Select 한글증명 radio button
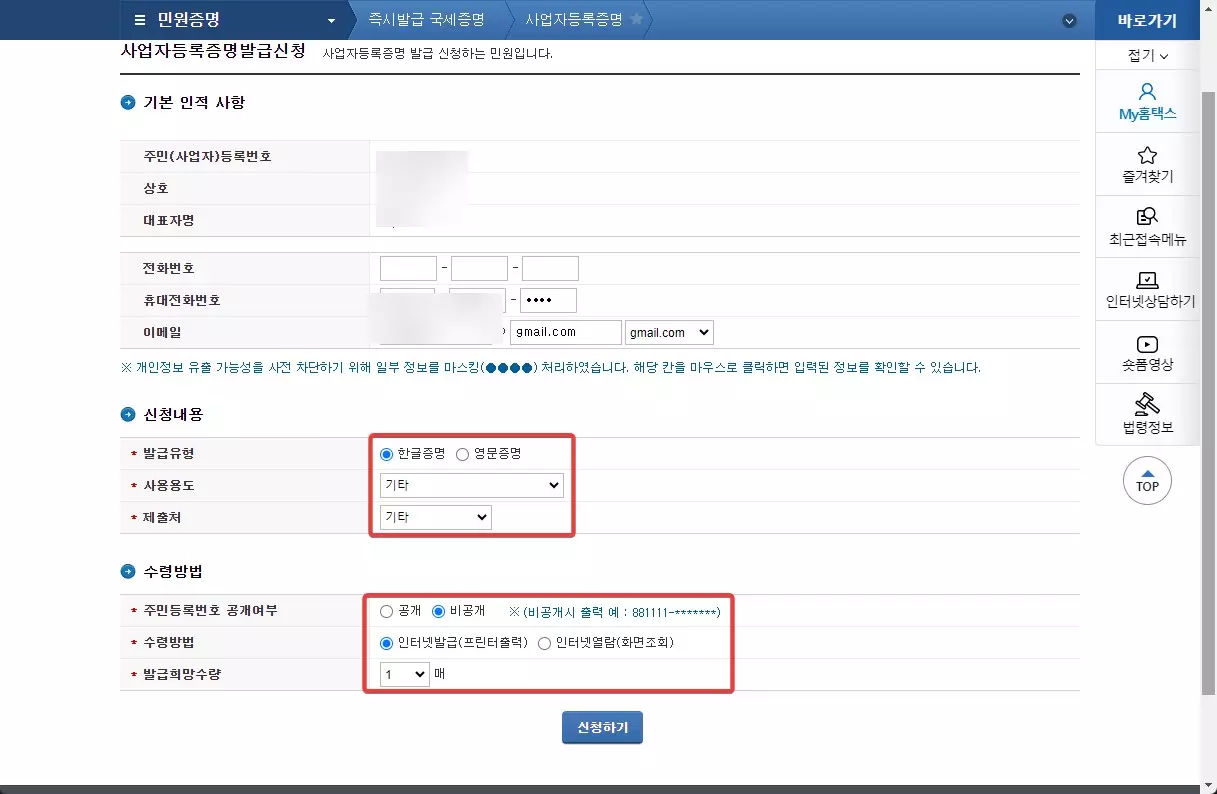The height and width of the screenshot is (794, 1217). click(387, 454)
